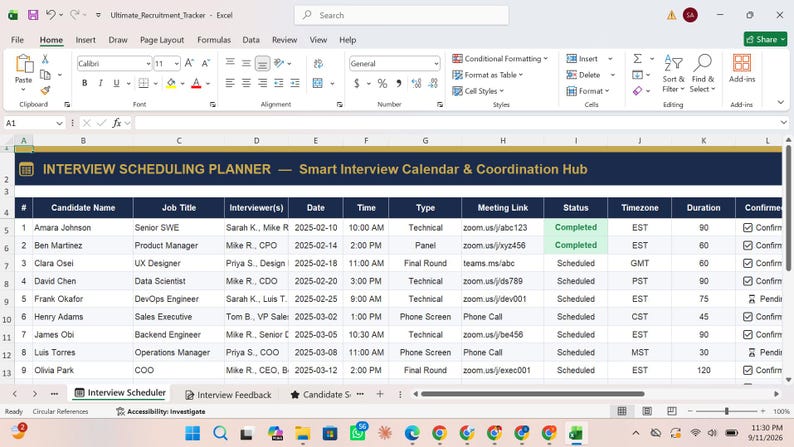This screenshot has width=794, height=447.
Task: Open the number format General dropdown
Action: click(436, 64)
